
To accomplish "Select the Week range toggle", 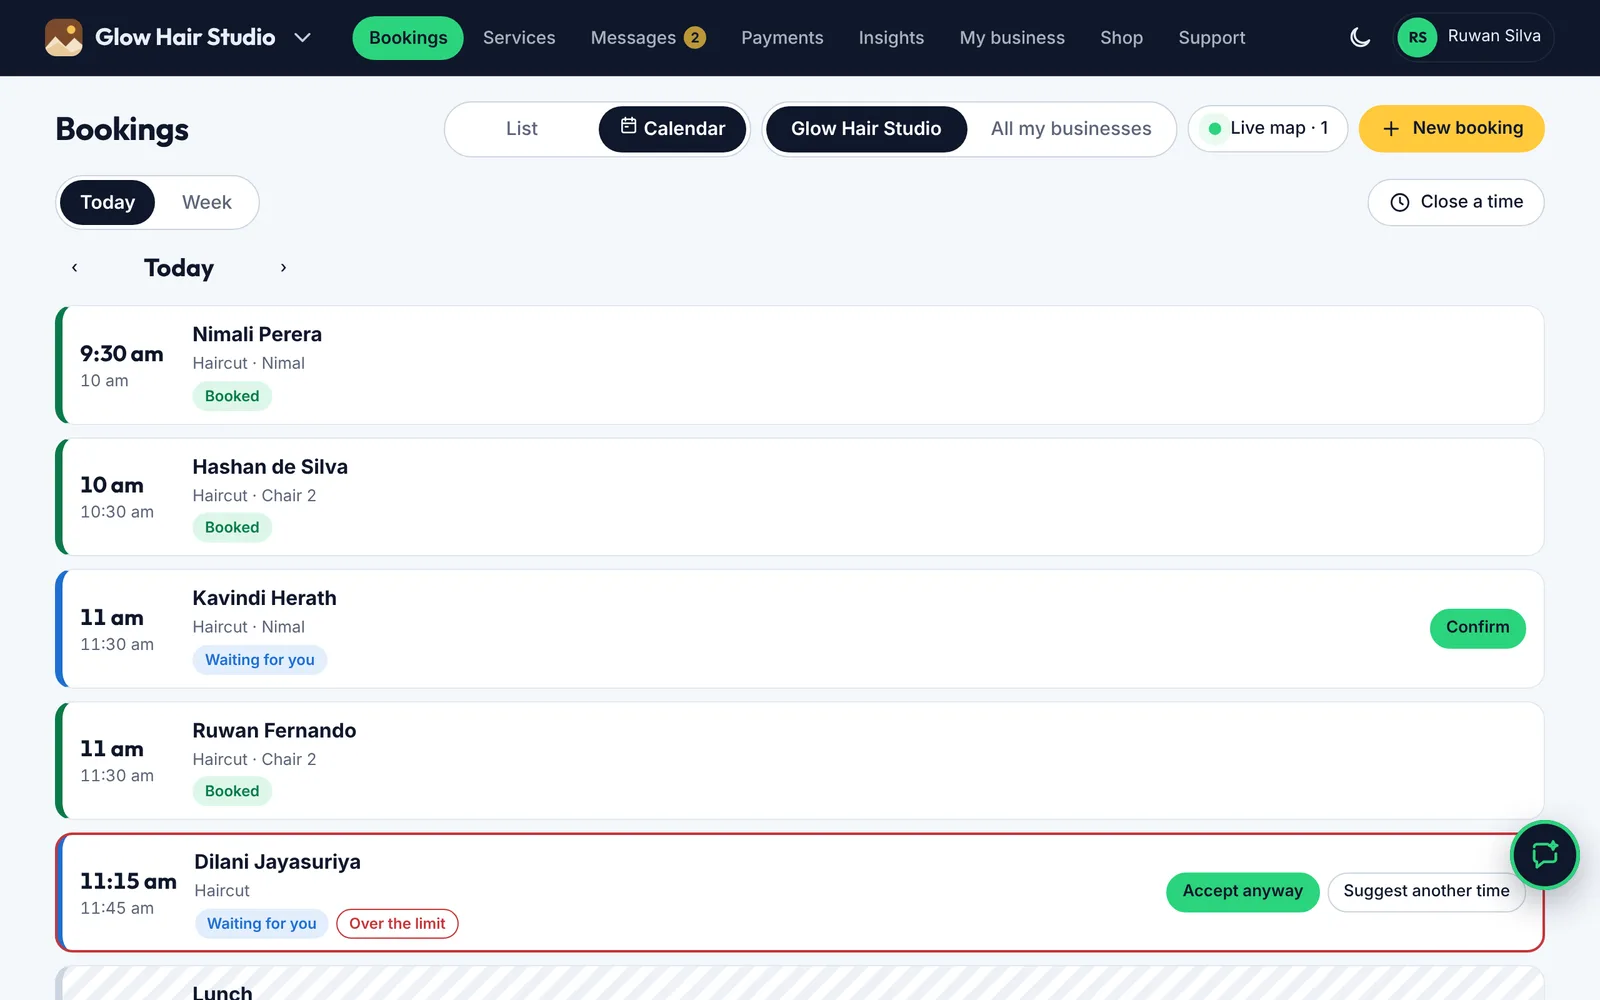I will pos(207,203).
